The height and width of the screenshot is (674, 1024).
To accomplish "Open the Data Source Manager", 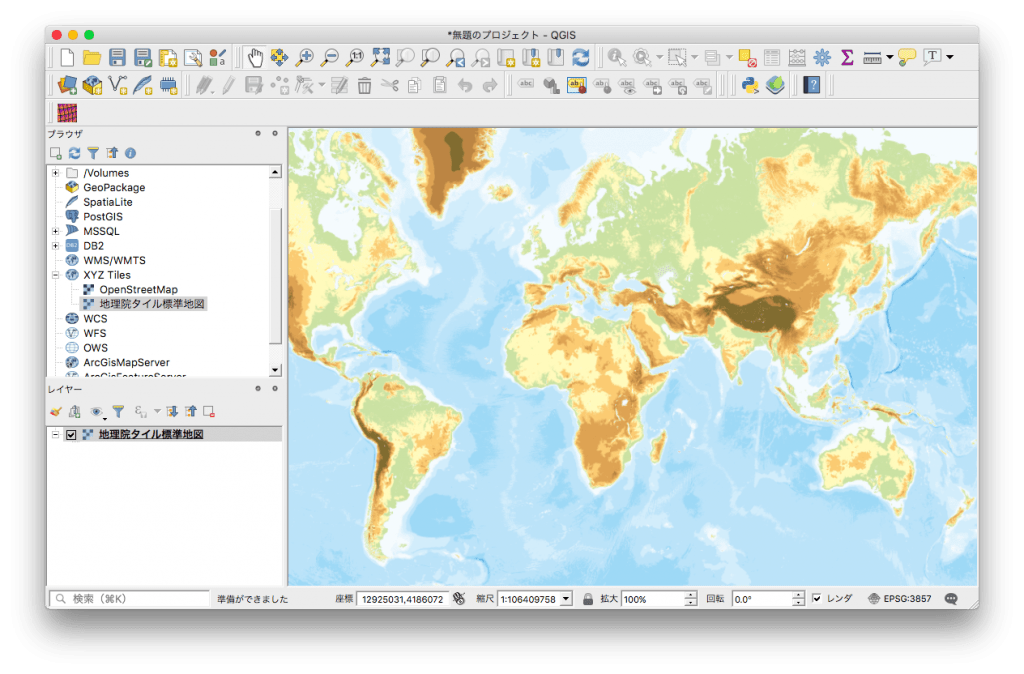I will coord(67,84).
